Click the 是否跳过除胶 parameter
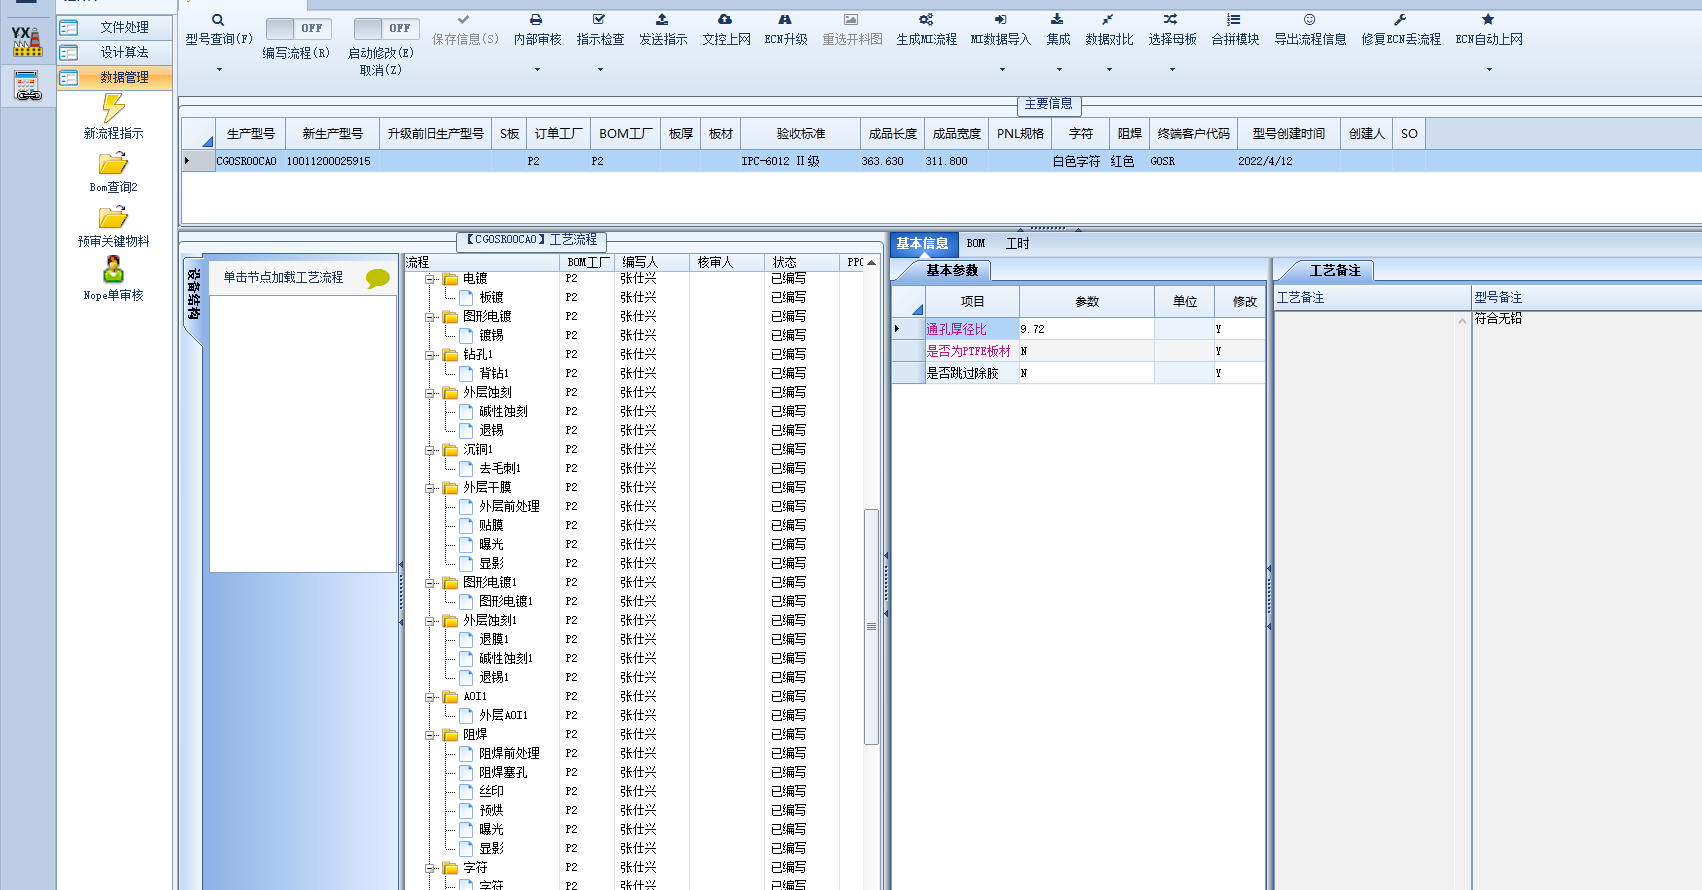 (x=963, y=373)
